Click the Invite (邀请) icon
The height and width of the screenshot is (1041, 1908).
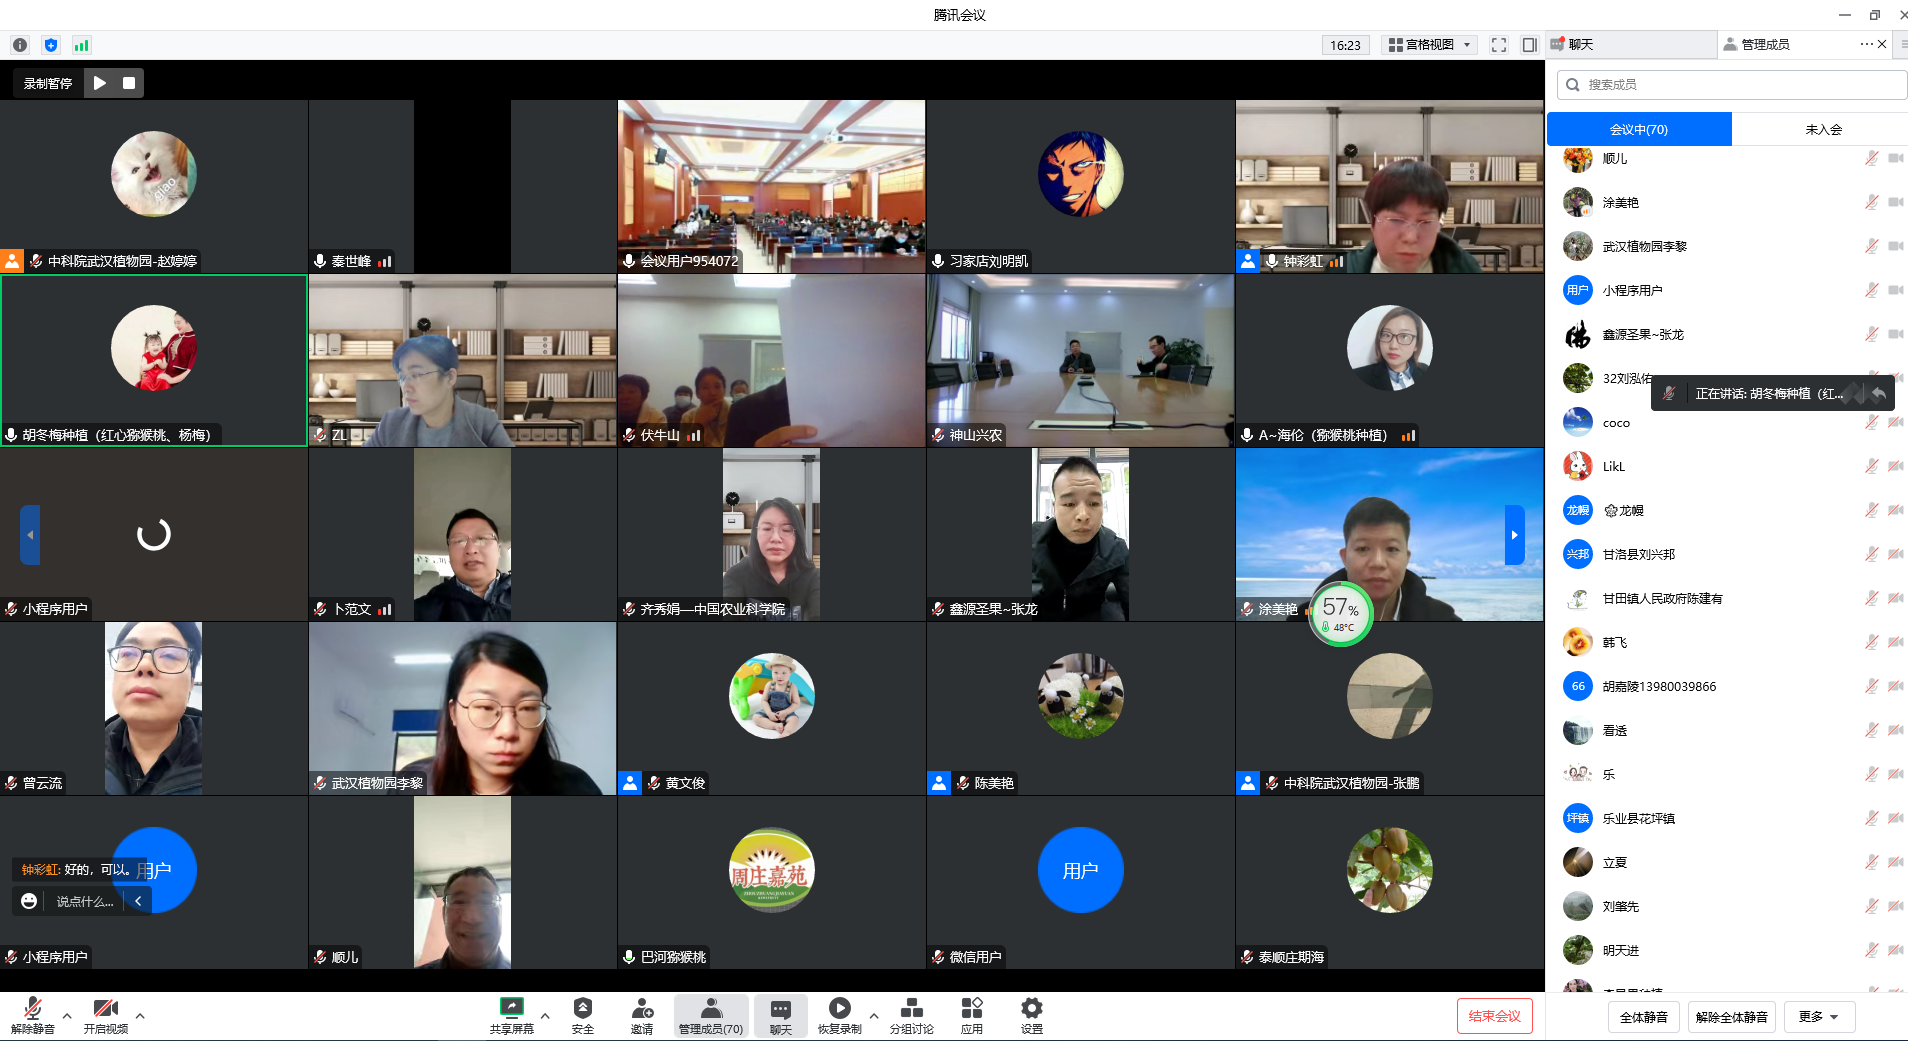[642, 1014]
